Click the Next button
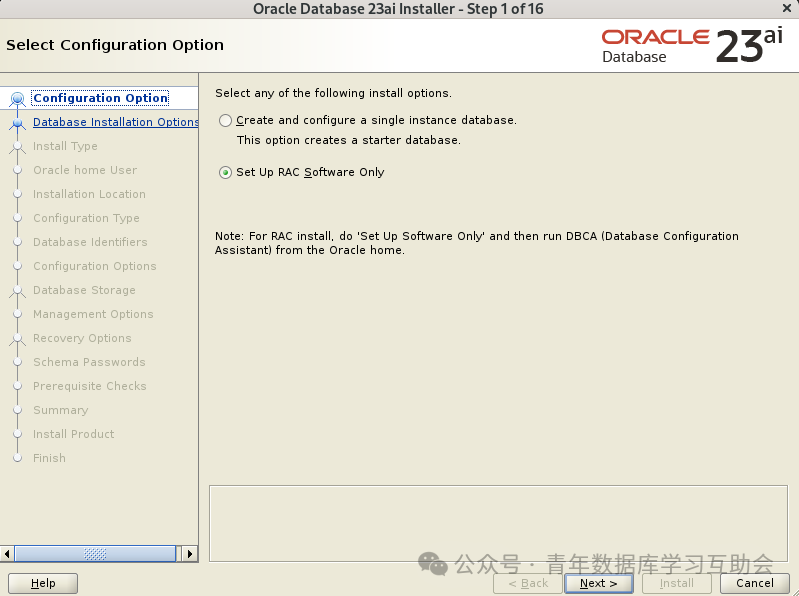 (598, 583)
